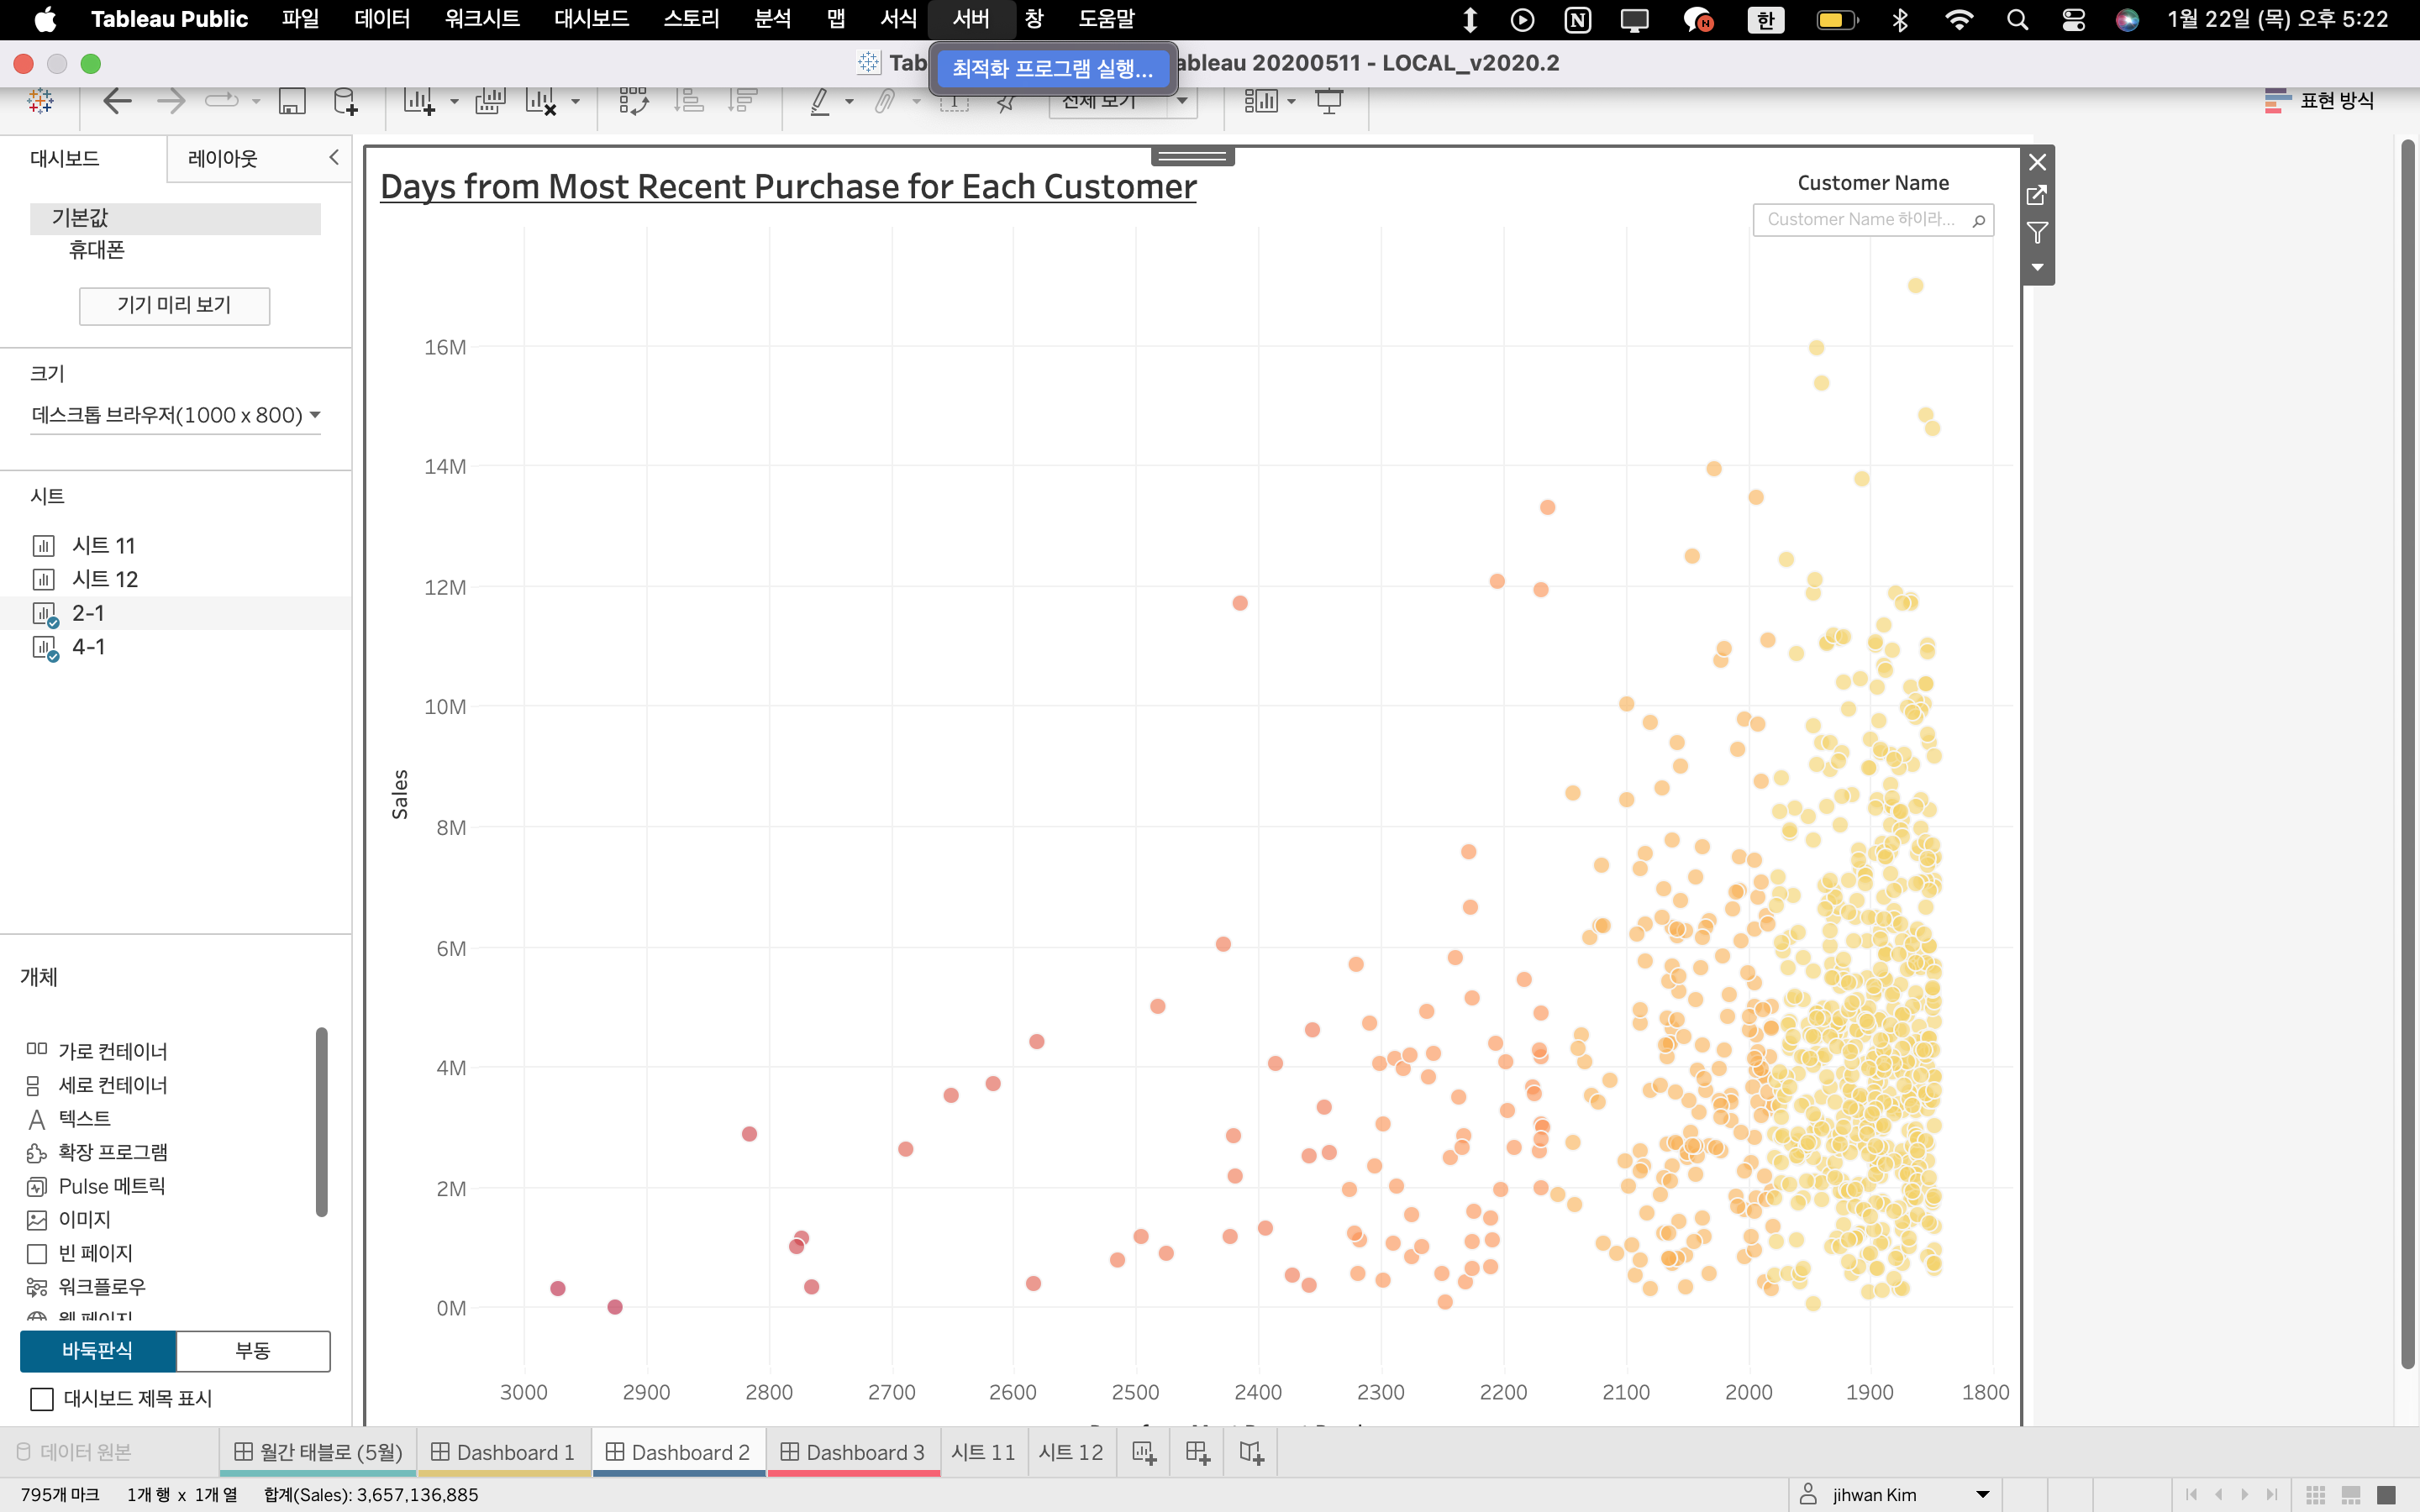Select the 바둑판식 (tiled) layout option
The width and height of the screenshot is (2420, 1512).
(97, 1351)
